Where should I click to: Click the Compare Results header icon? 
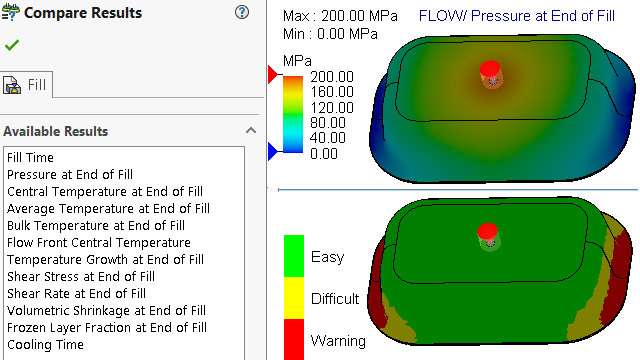[x=10, y=12]
